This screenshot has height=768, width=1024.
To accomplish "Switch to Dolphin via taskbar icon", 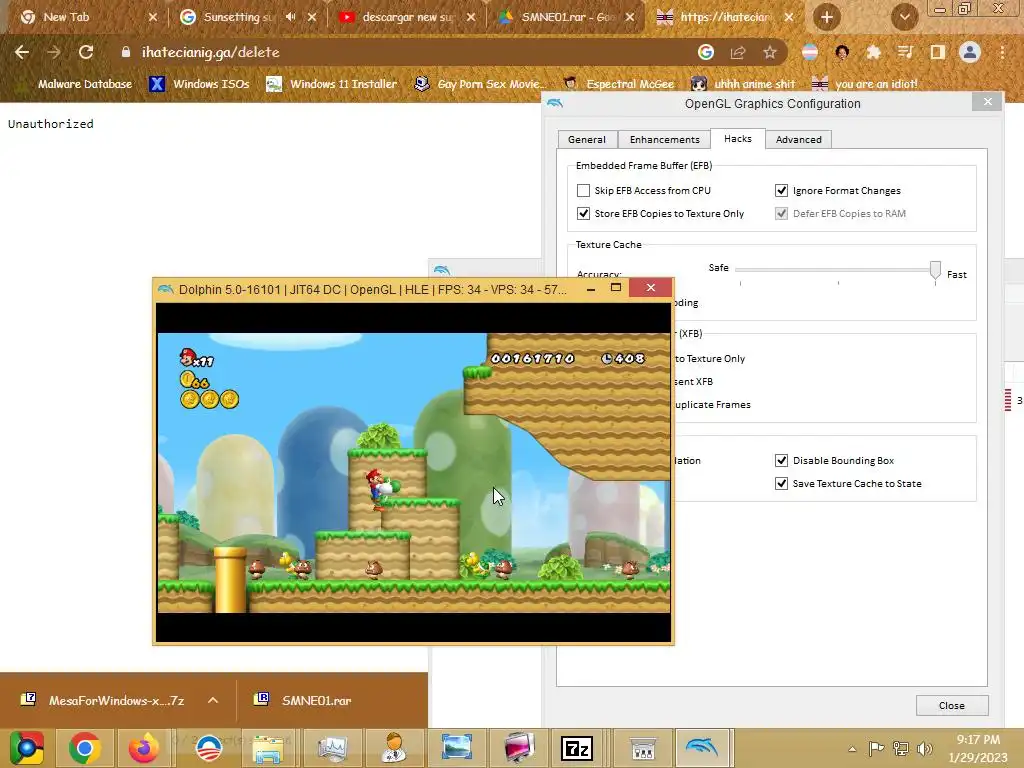I will pyautogui.click(x=702, y=748).
